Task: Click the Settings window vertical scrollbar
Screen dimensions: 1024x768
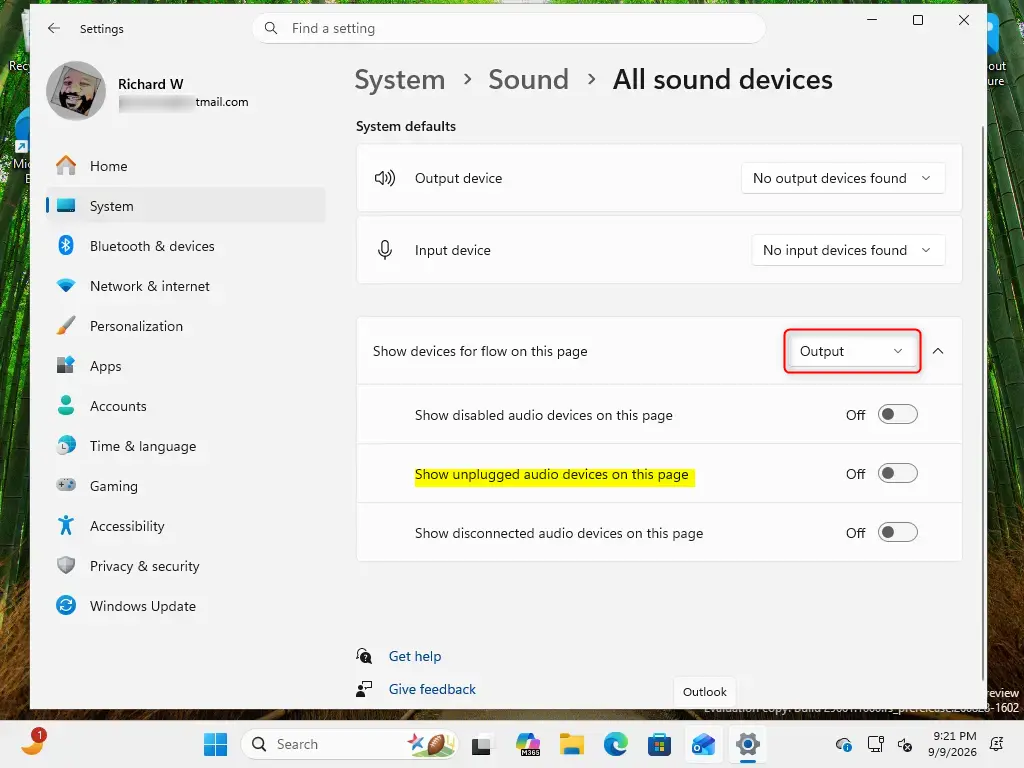Action: tap(983, 402)
